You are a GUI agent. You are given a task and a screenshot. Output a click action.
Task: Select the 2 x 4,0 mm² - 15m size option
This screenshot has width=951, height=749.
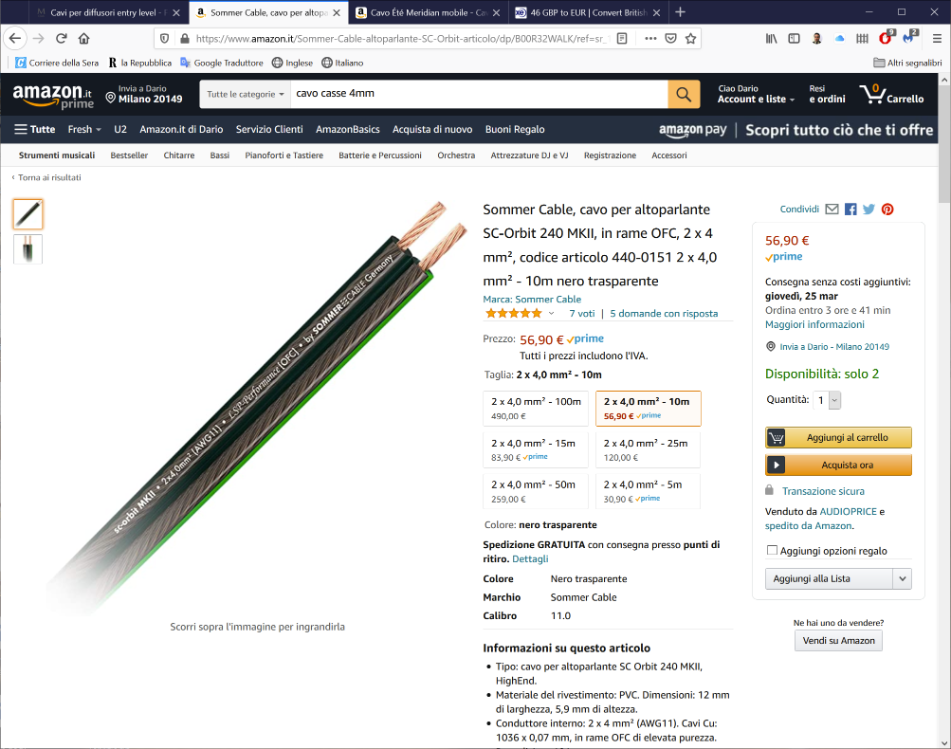[536, 449]
